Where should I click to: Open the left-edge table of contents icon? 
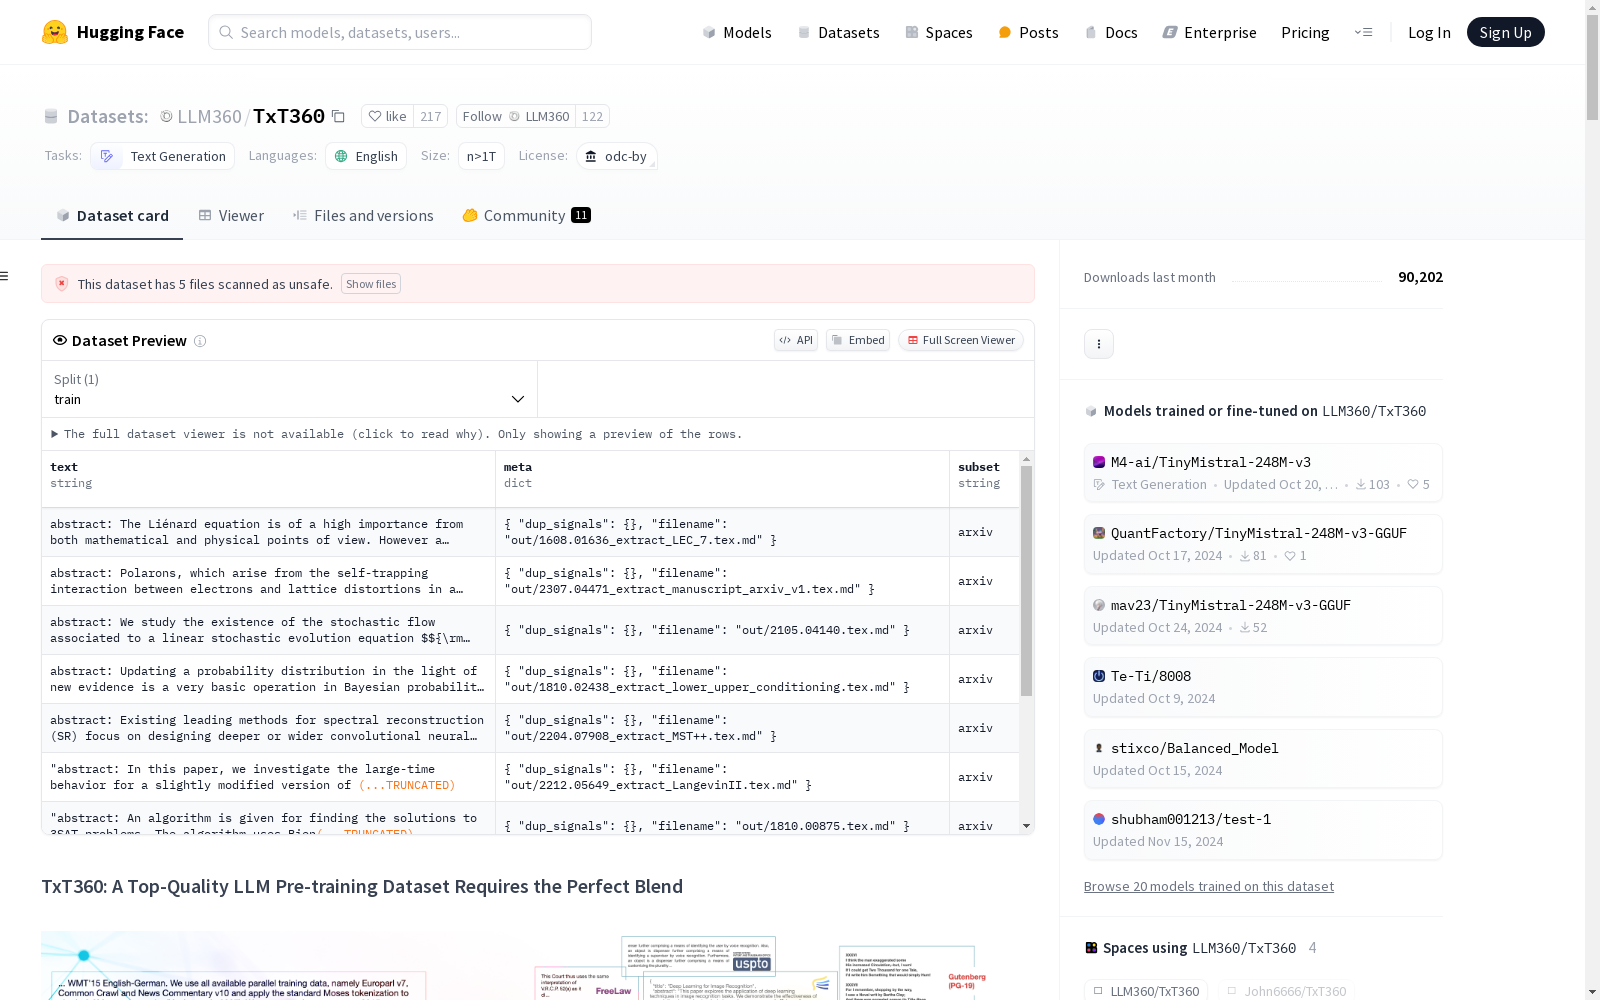(5, 276)
